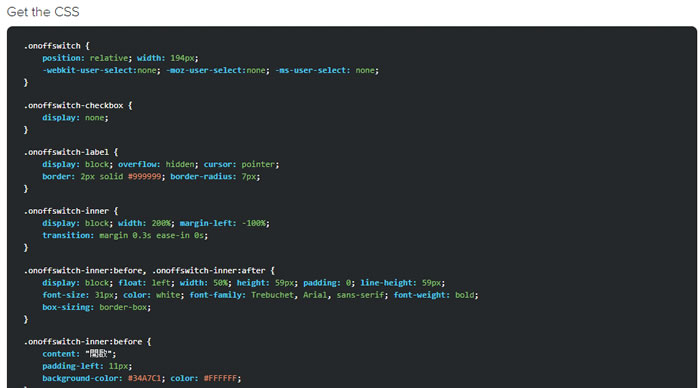Viewport: 700px width, 388px height.
Task: Click the #FFFFFF color value
Action: 221,379
